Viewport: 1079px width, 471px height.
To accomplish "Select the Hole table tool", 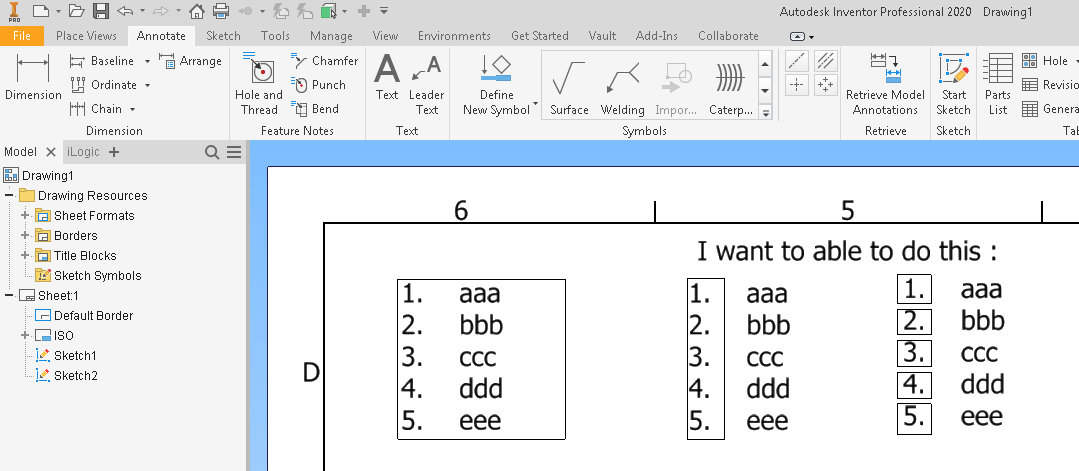I will (1045, 61).
